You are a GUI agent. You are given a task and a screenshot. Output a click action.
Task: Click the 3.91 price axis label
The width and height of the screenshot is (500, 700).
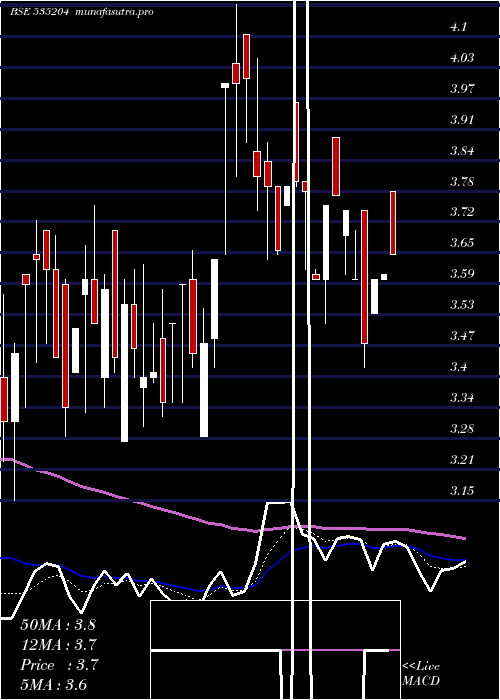coord(462,120)
